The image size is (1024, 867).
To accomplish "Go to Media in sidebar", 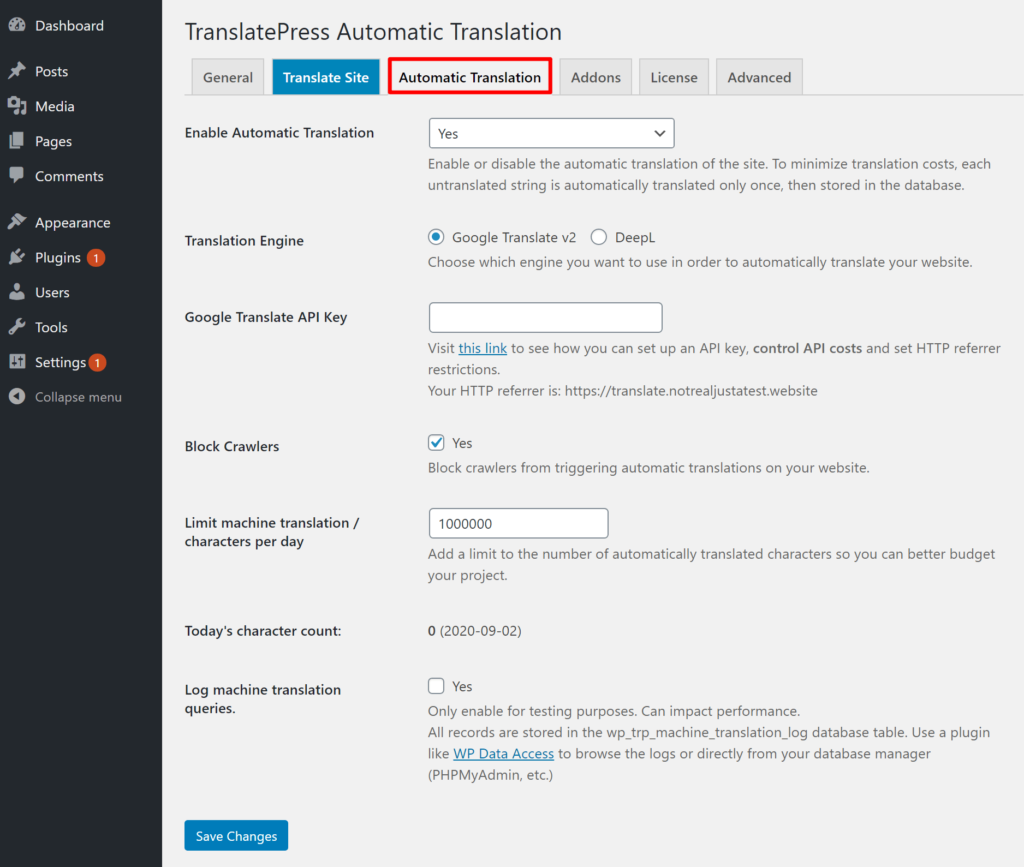I will [x=55, y=106].
